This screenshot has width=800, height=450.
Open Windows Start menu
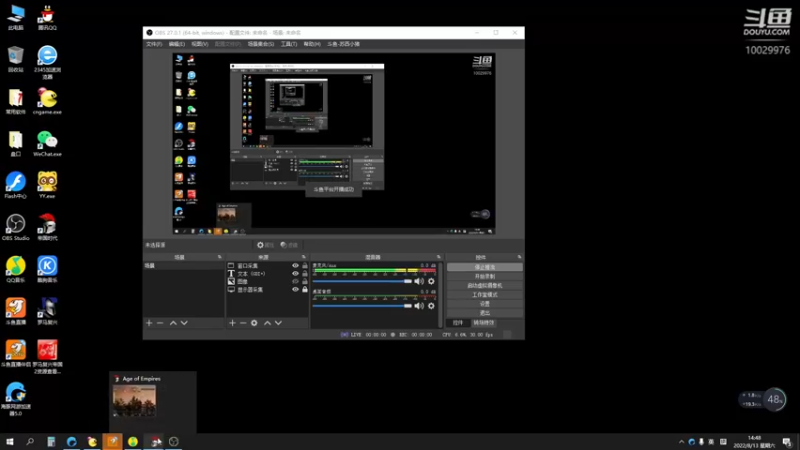pos(10,441)
